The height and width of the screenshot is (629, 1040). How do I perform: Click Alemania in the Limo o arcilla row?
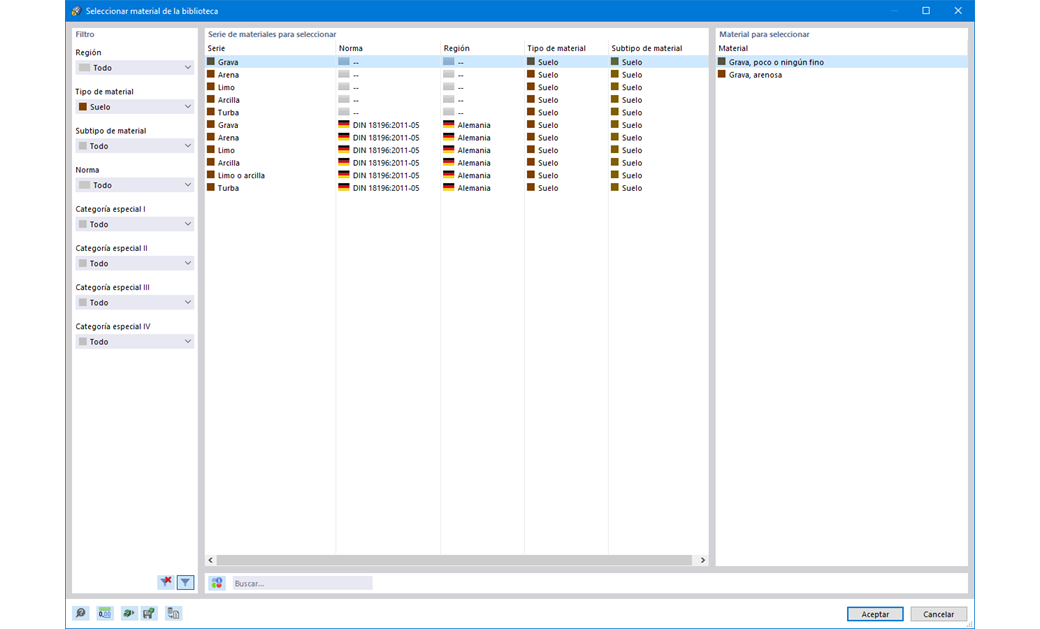(x=474, y=175)
